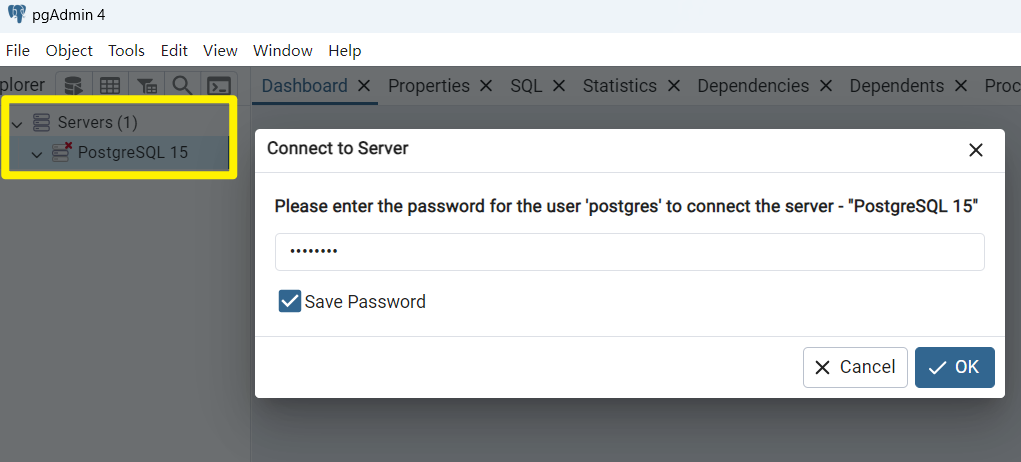Switch to the Statistics tab
The image size is (1021, 462).
pyautogui.click(x=619, y=86)
